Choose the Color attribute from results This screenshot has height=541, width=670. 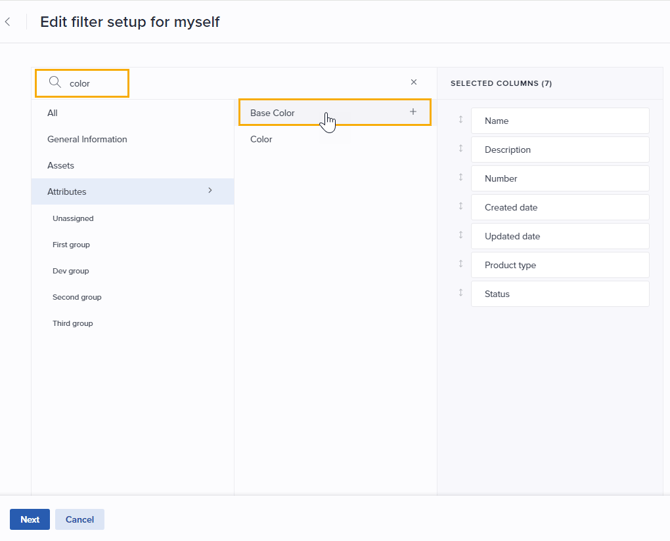click(261, 139)
